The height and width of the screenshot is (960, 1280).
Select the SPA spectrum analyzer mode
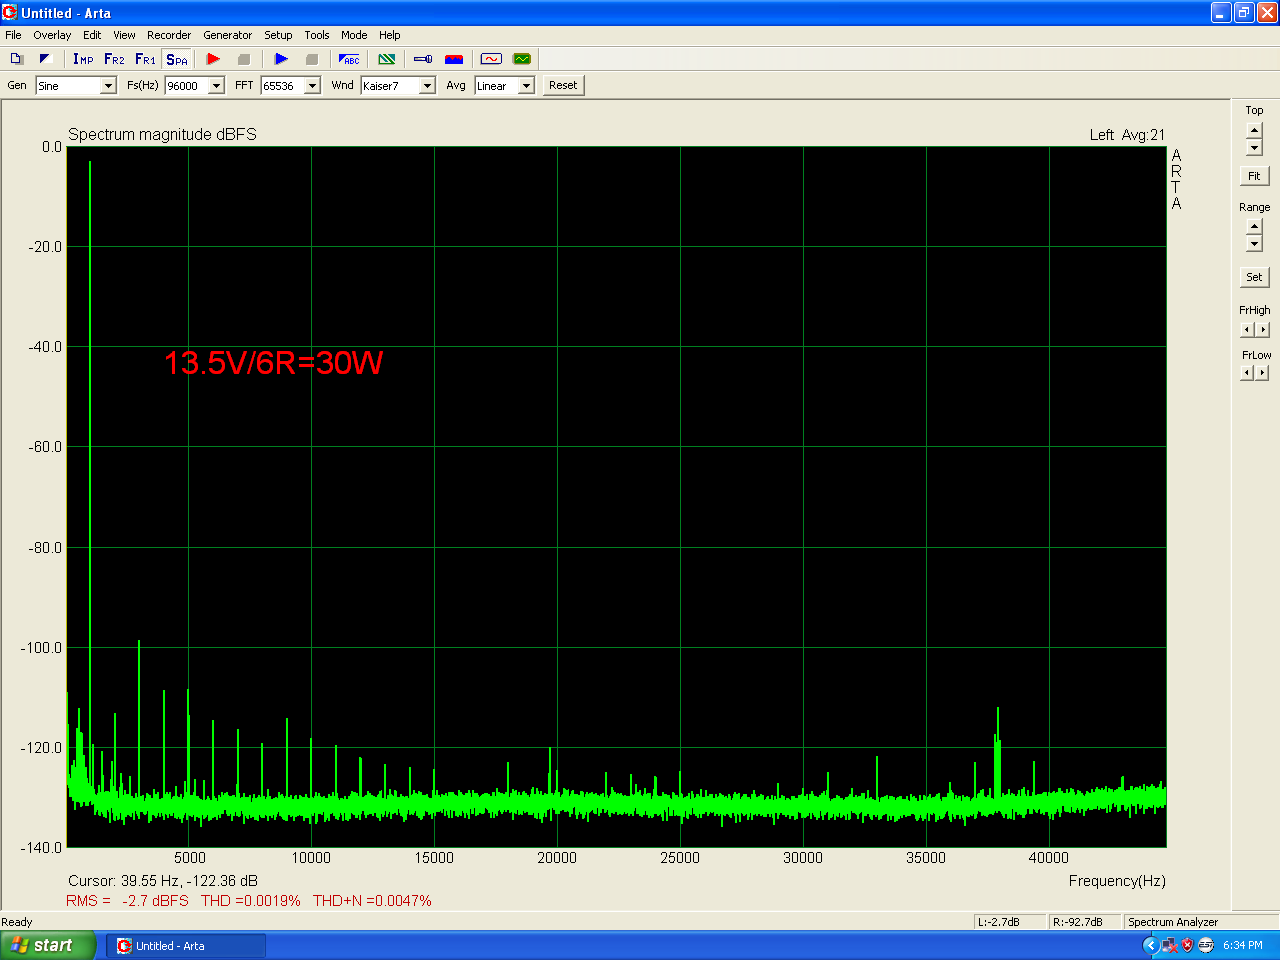177,59
